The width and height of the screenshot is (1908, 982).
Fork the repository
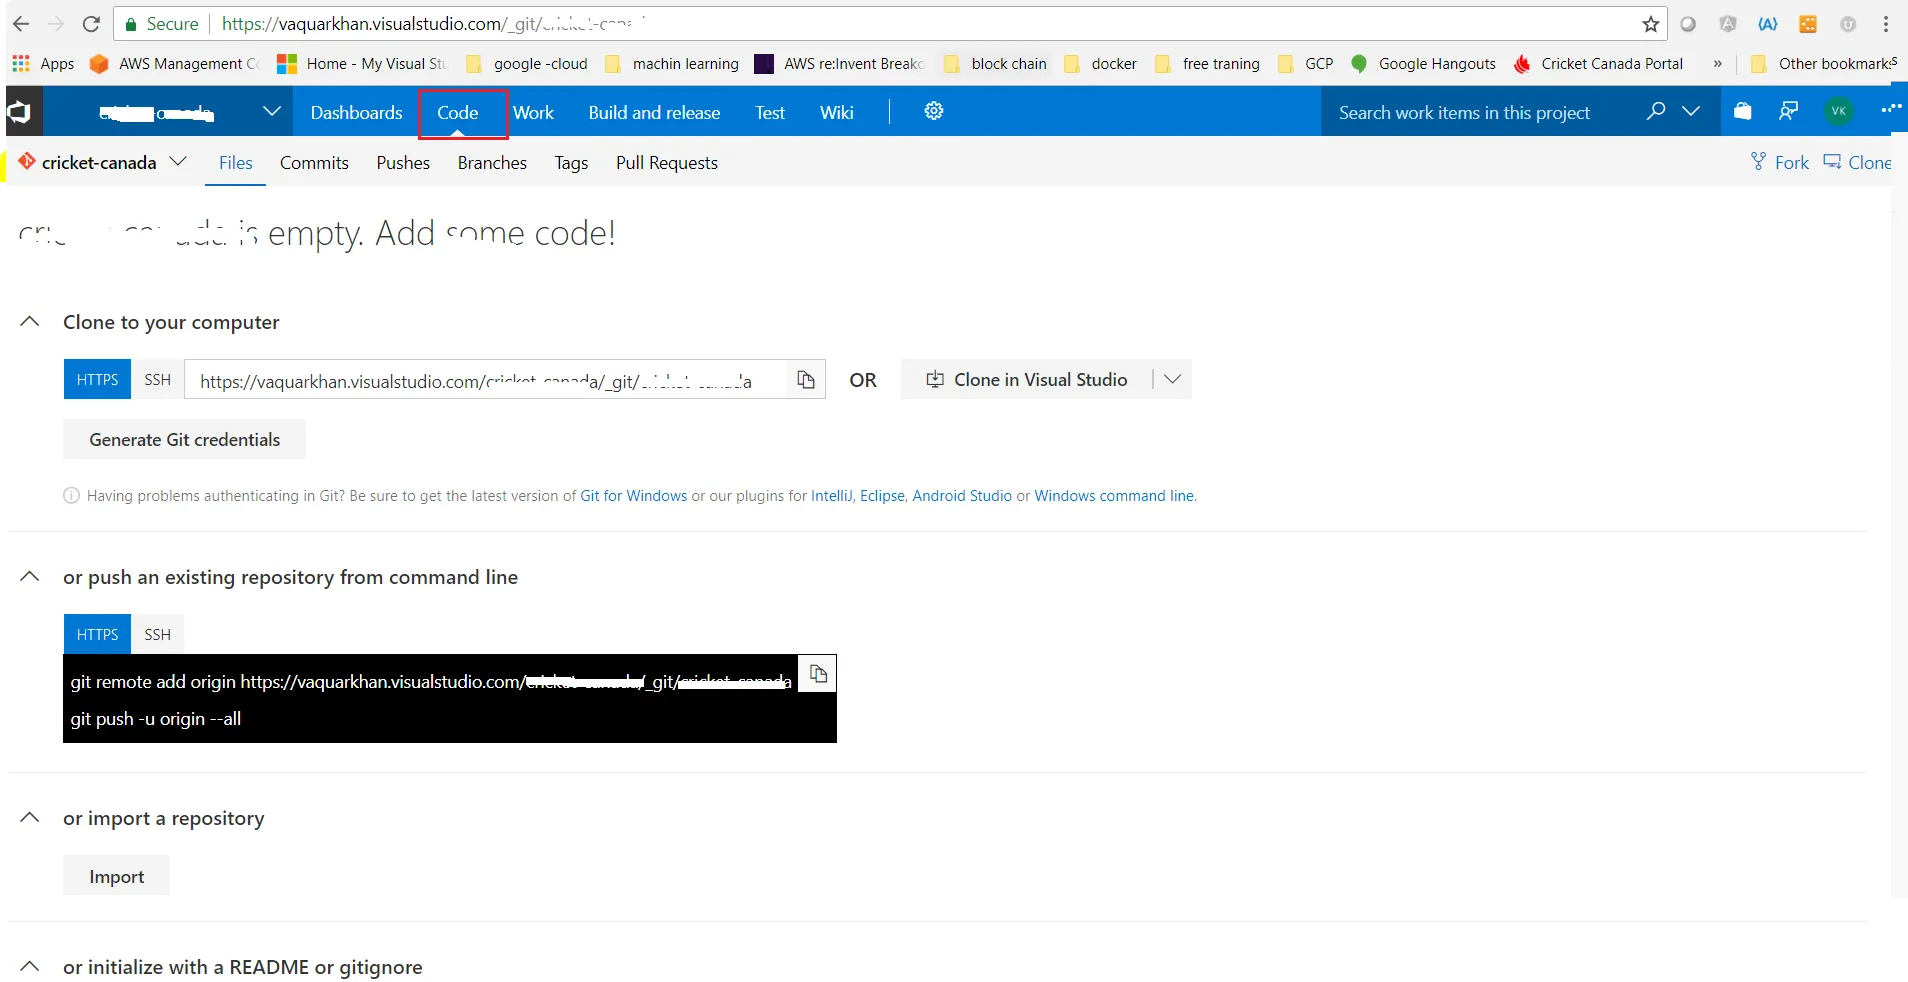[x=1780, y=162]
